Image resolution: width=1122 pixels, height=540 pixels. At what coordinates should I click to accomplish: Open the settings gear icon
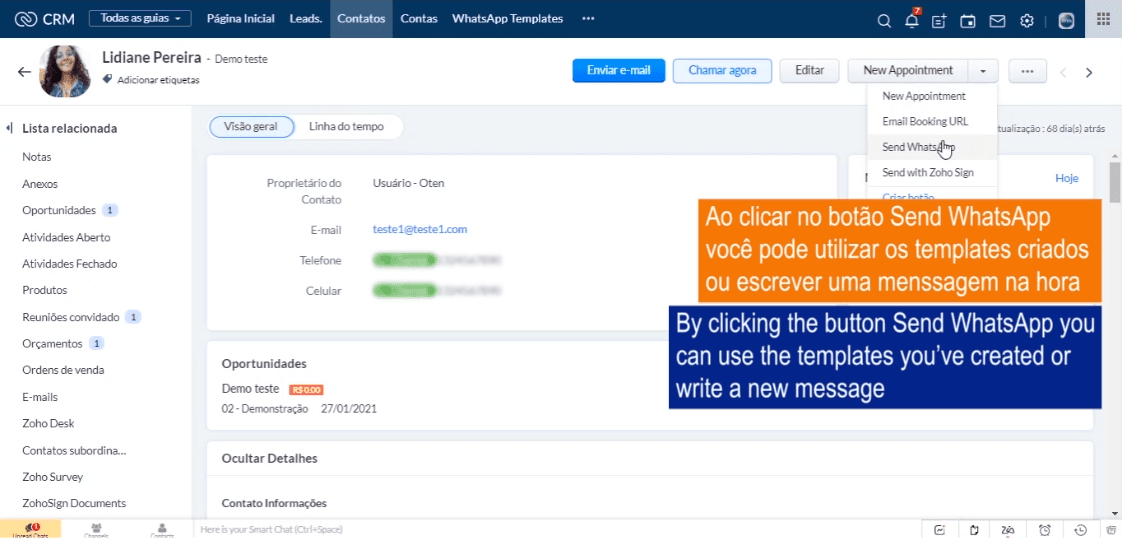tap(1026, 20)
